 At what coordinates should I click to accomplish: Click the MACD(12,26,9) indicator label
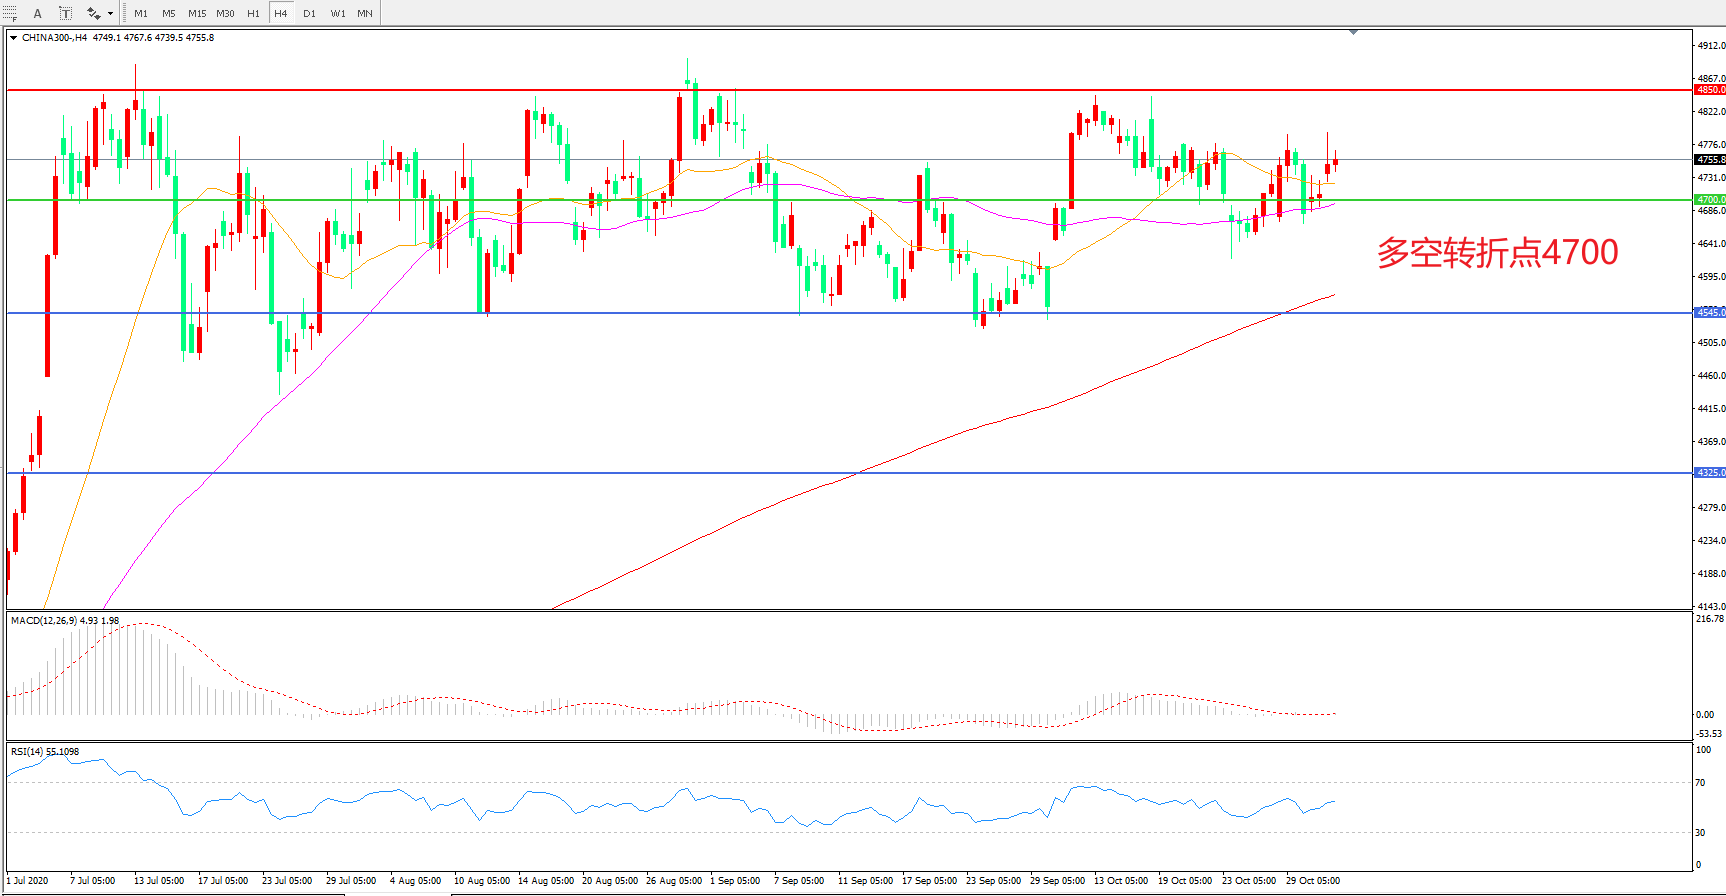(64, 621)
